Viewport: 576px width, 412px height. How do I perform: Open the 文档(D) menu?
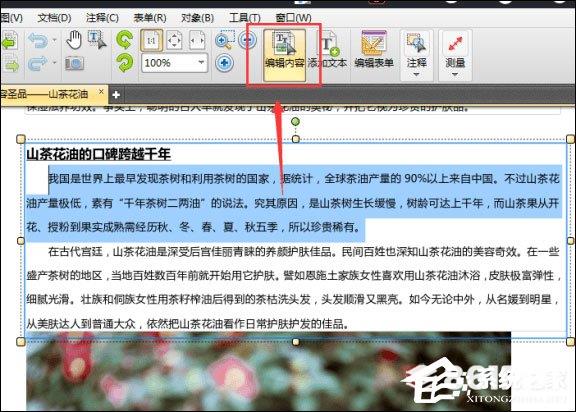point(54,18)
